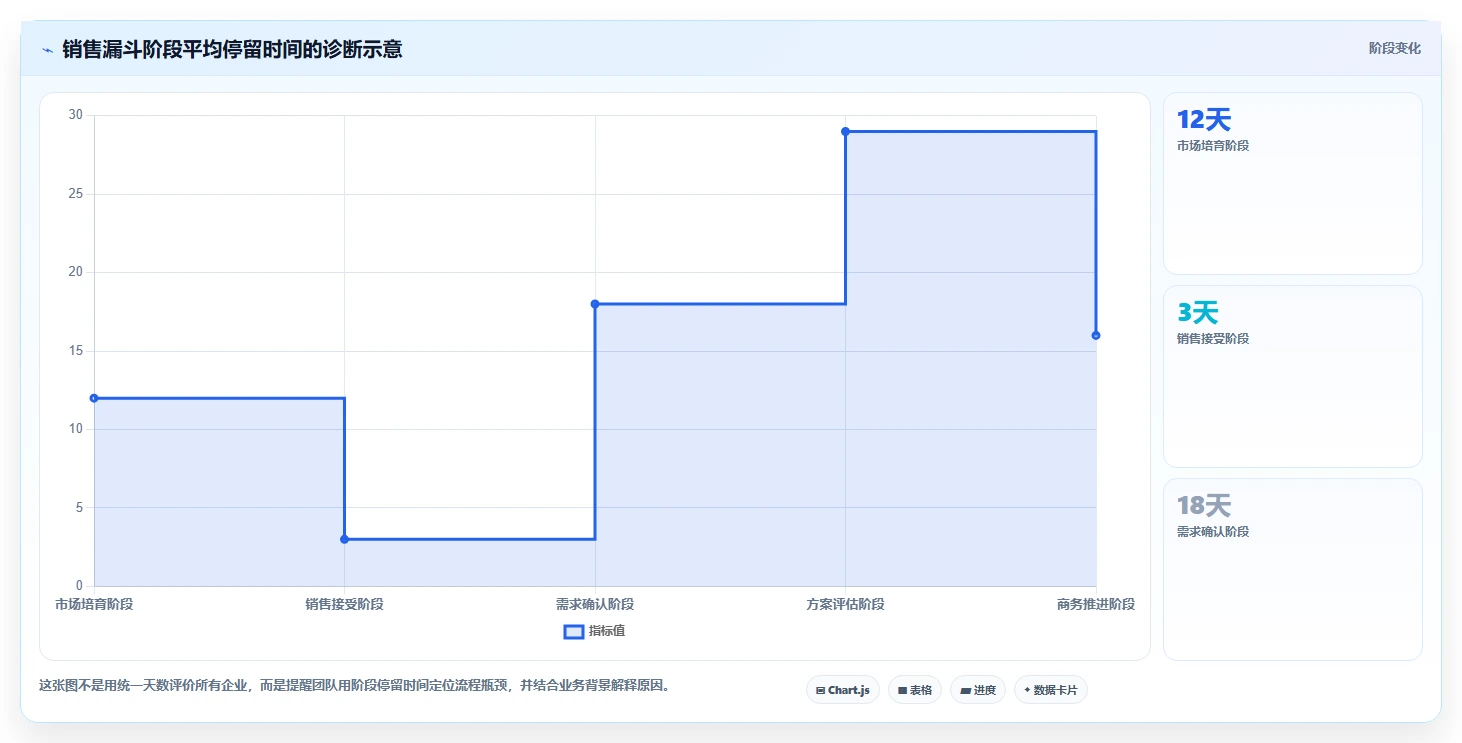
Task: Click the sparkle icon in 数据卡片 tag
Action: pos(1027,690)
